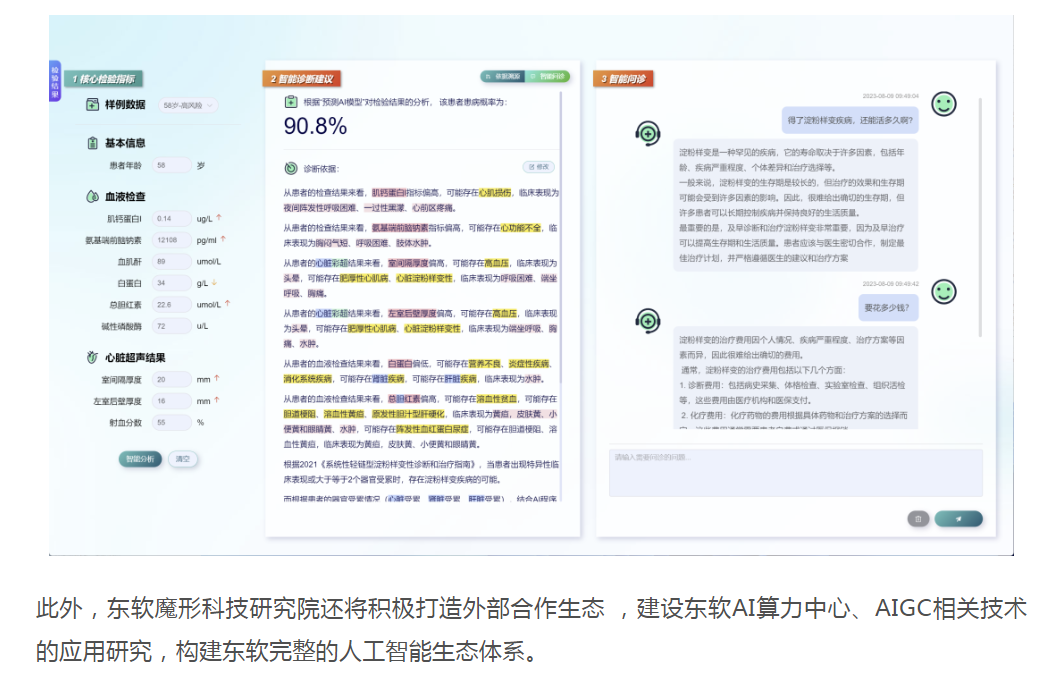Click the 心脏超声结果 heart icon
Image resolution: width=1056 pixels, height=680 pixels.
click(x=93, y=357)
